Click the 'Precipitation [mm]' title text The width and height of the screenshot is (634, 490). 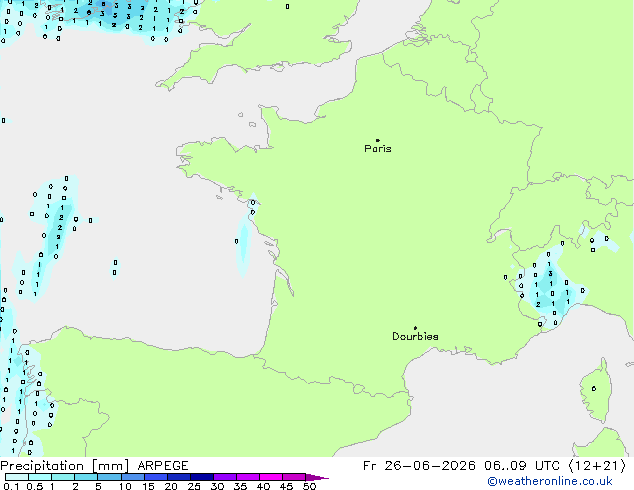pyautogui.click(x=65, y=466)
